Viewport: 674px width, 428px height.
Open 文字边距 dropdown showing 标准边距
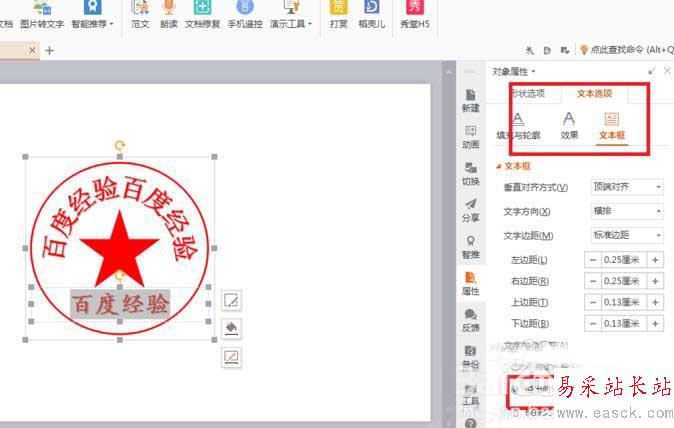click(x=627, y=235)
